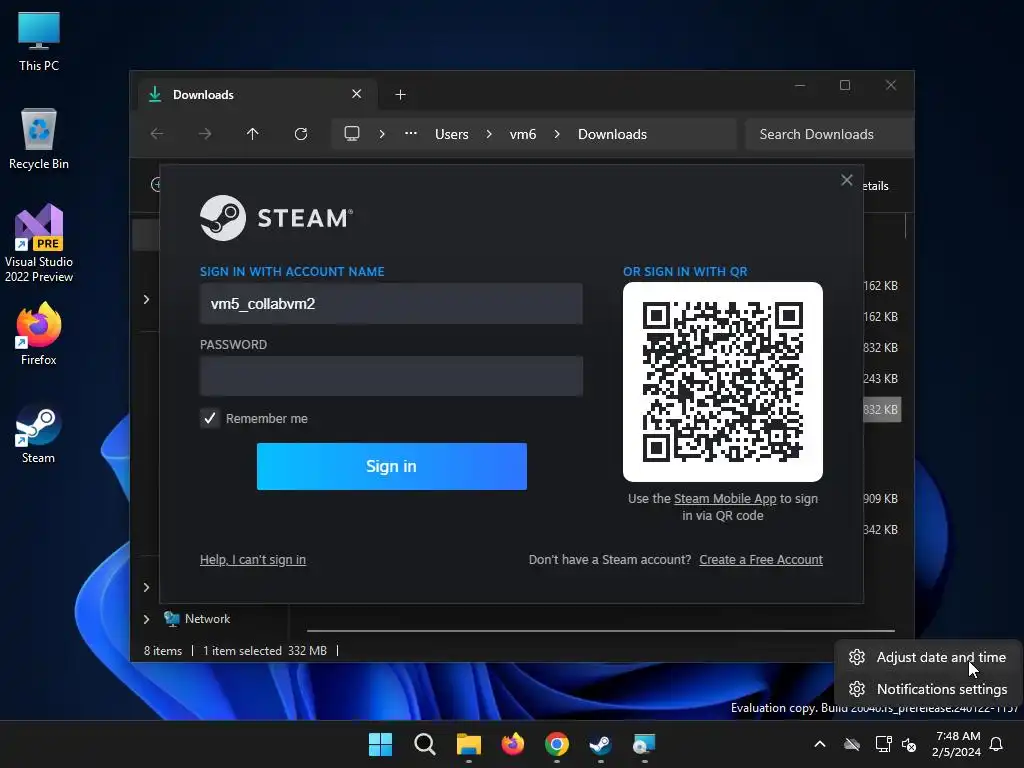The image size is (1024, 768).
Task: Open the ellipsis breadcrumb overflow in address bar
Action: (x=411, y=133)
